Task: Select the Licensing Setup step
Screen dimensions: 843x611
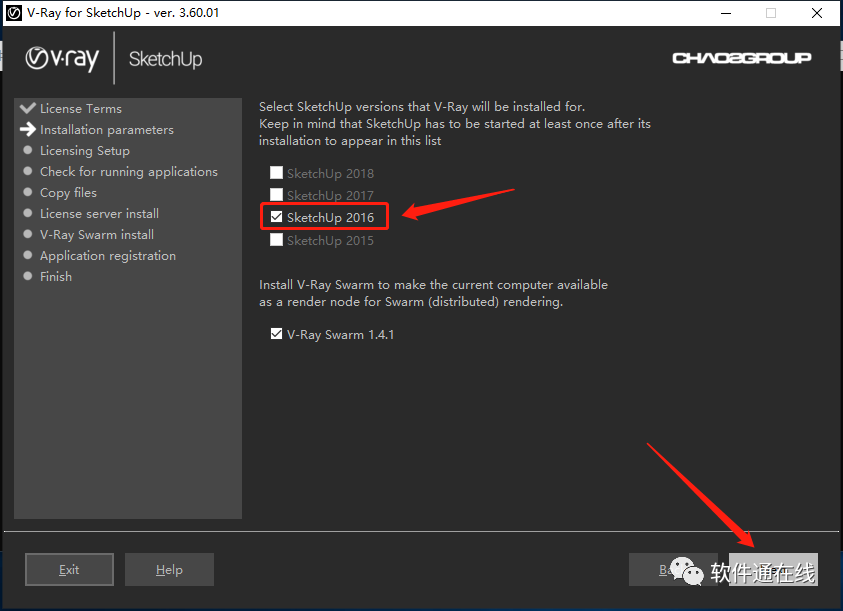Action: coord(85,151)
